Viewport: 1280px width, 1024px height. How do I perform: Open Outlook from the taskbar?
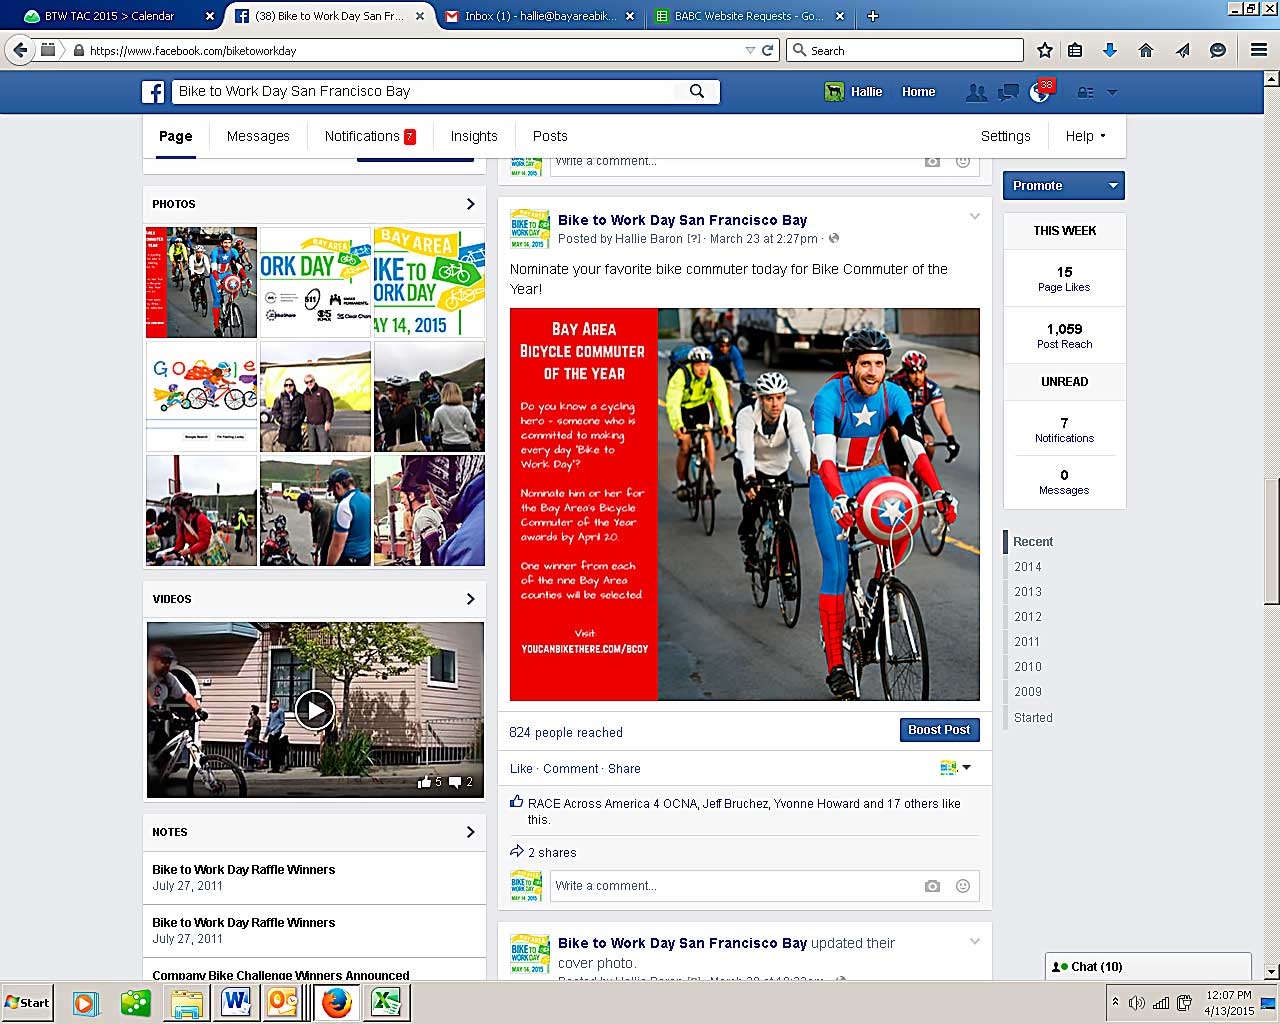pyautogui.click(x=284, y=1002)
